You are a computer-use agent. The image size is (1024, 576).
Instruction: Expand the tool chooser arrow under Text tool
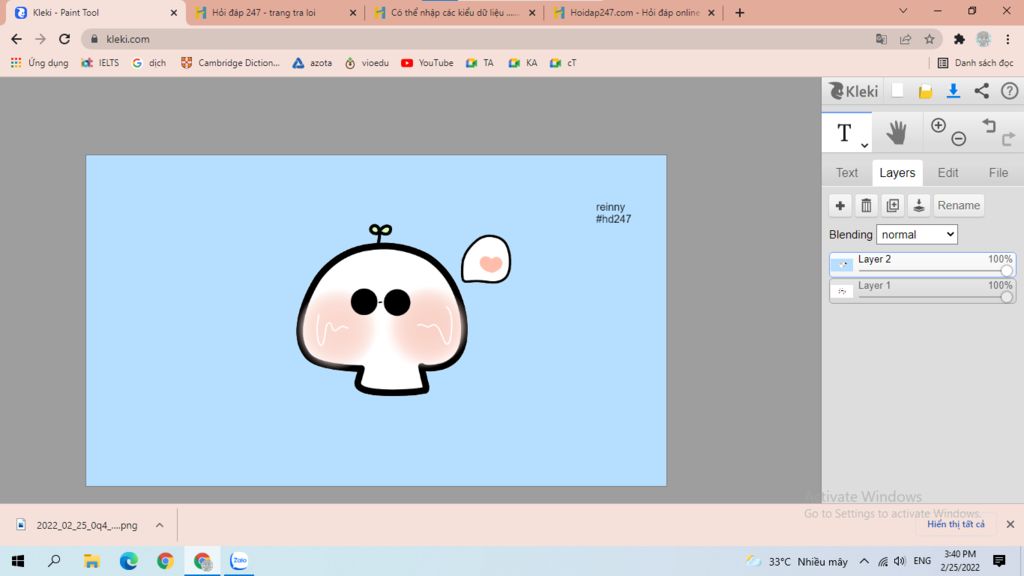pos(864,146)
